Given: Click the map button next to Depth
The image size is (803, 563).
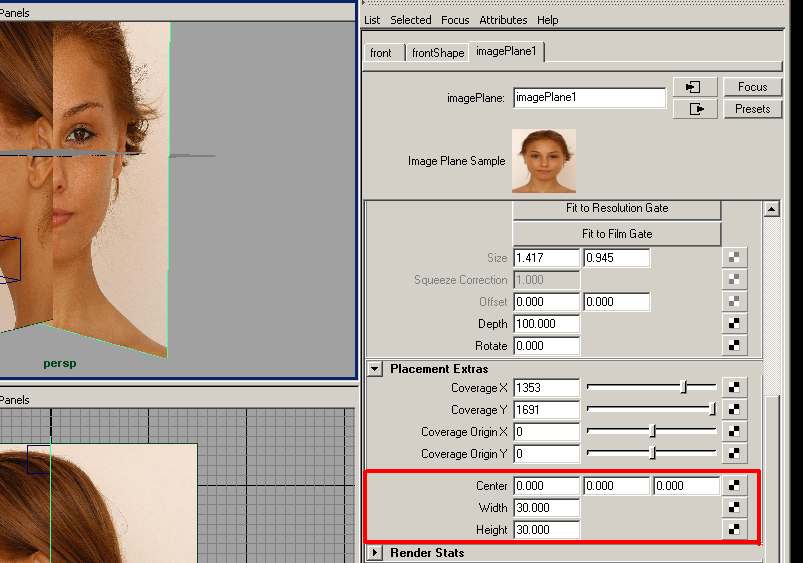Looking at the screenshot, I should (x=734, y=324).
